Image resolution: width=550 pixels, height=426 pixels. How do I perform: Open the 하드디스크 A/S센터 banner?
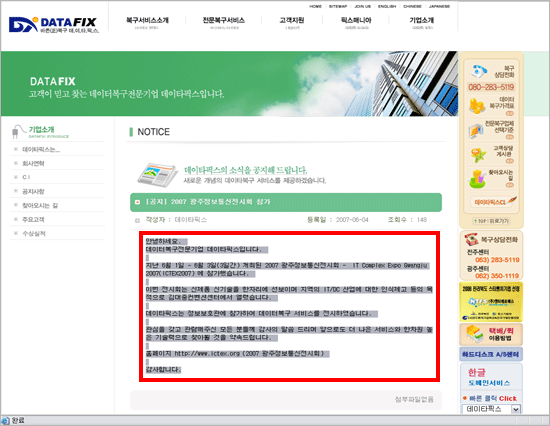491,354
